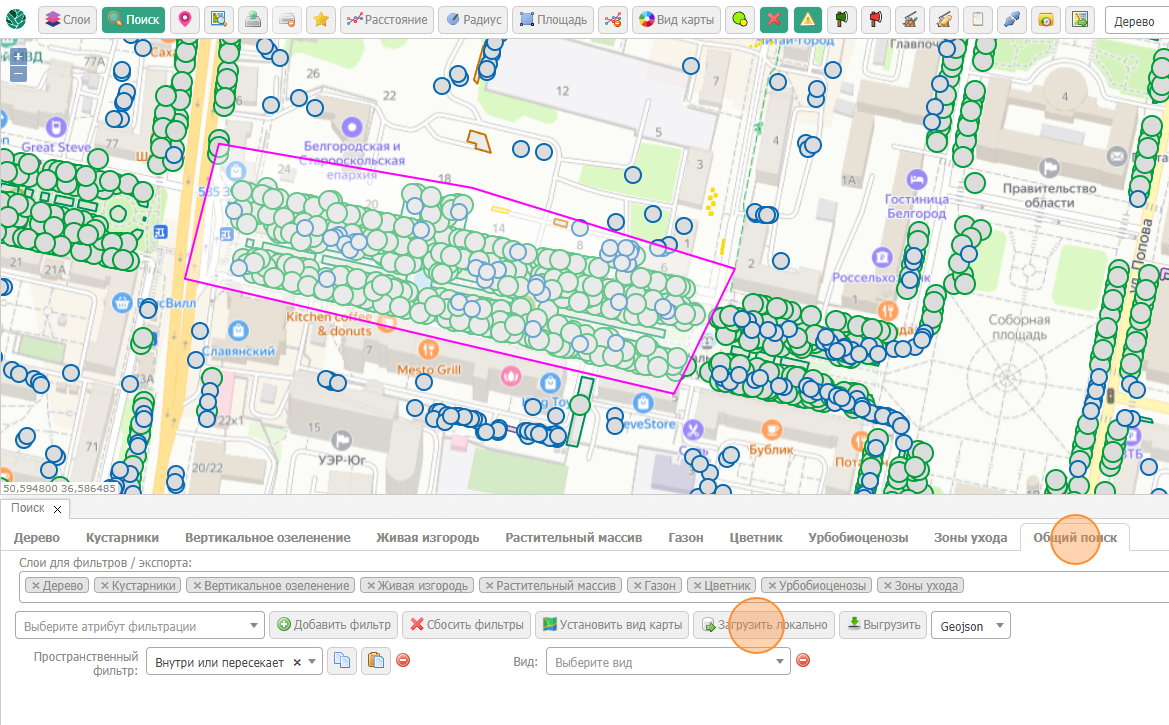Click the Установить вид карты button
1169x725 pixels.
point(612,625)
